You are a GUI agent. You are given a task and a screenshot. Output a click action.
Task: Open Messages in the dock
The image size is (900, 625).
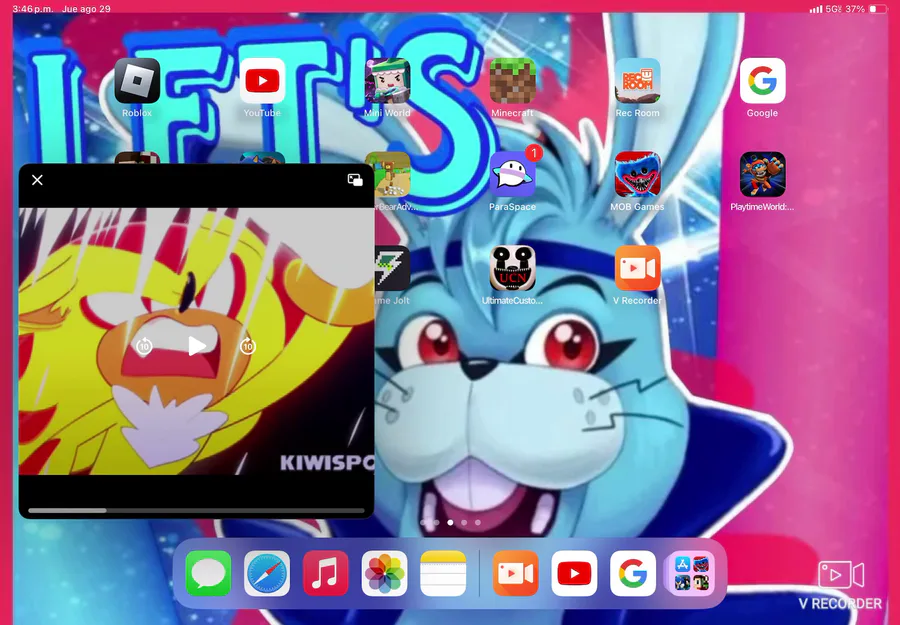208,573
